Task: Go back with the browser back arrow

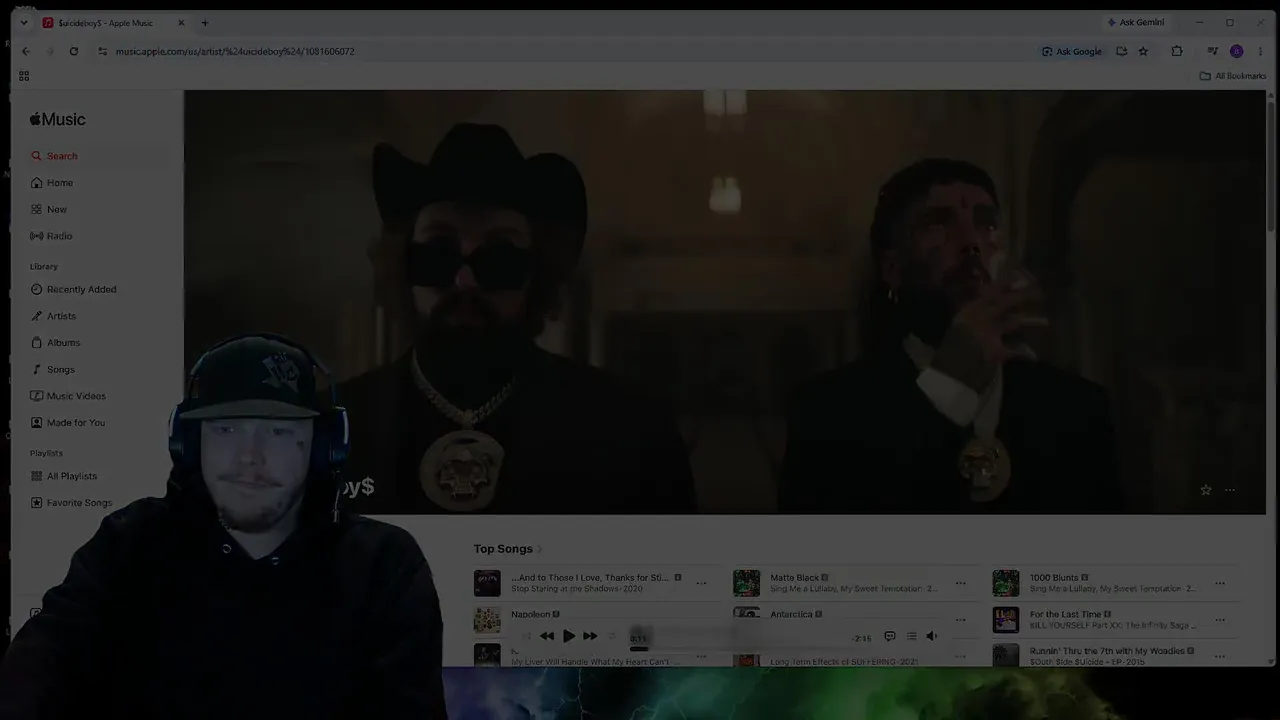Action: click(26, 51)
